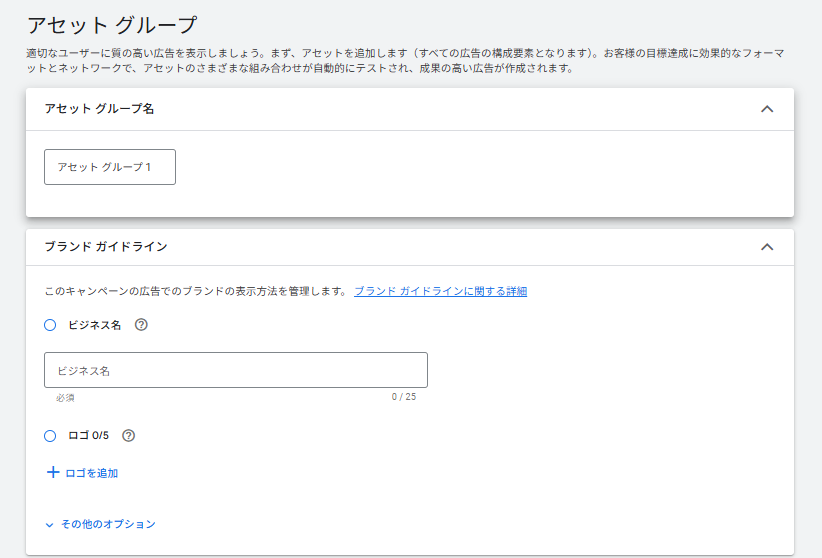Click the アセット グループ名 panel header title
Screen dimensions: 822x558
pos(99,109)
